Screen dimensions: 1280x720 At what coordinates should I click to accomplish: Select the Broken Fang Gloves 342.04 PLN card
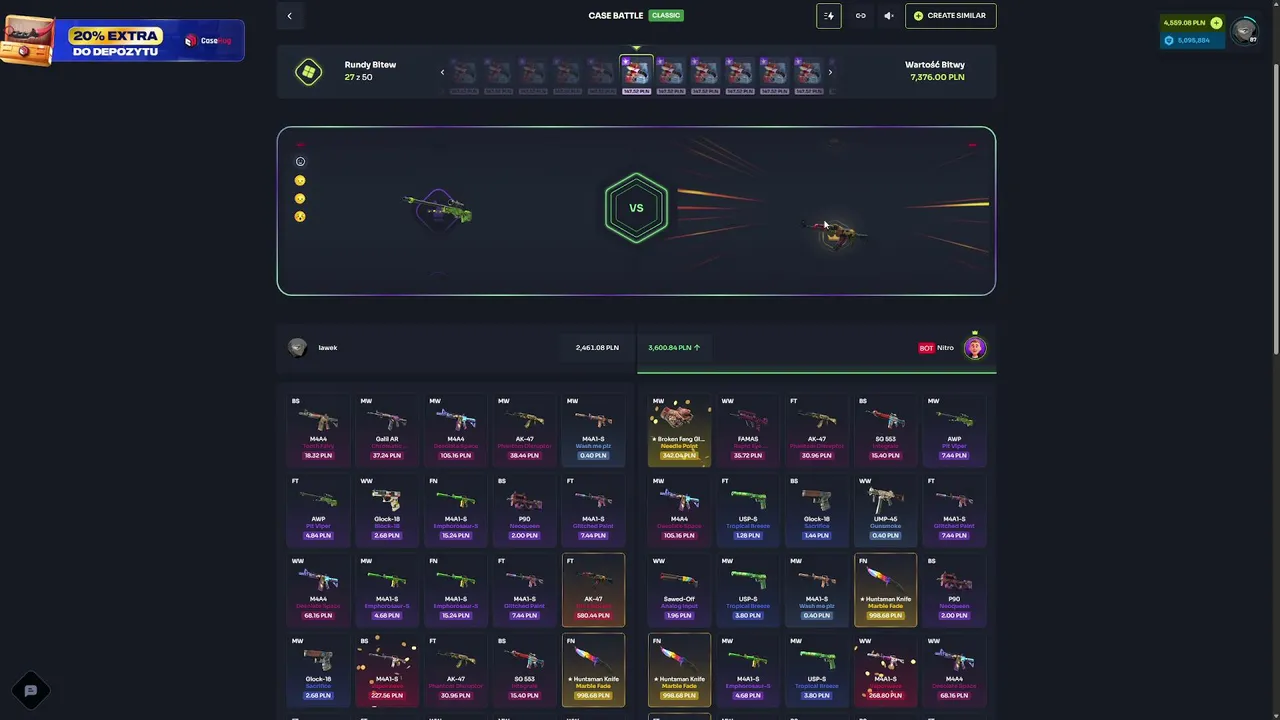point(679,428)
